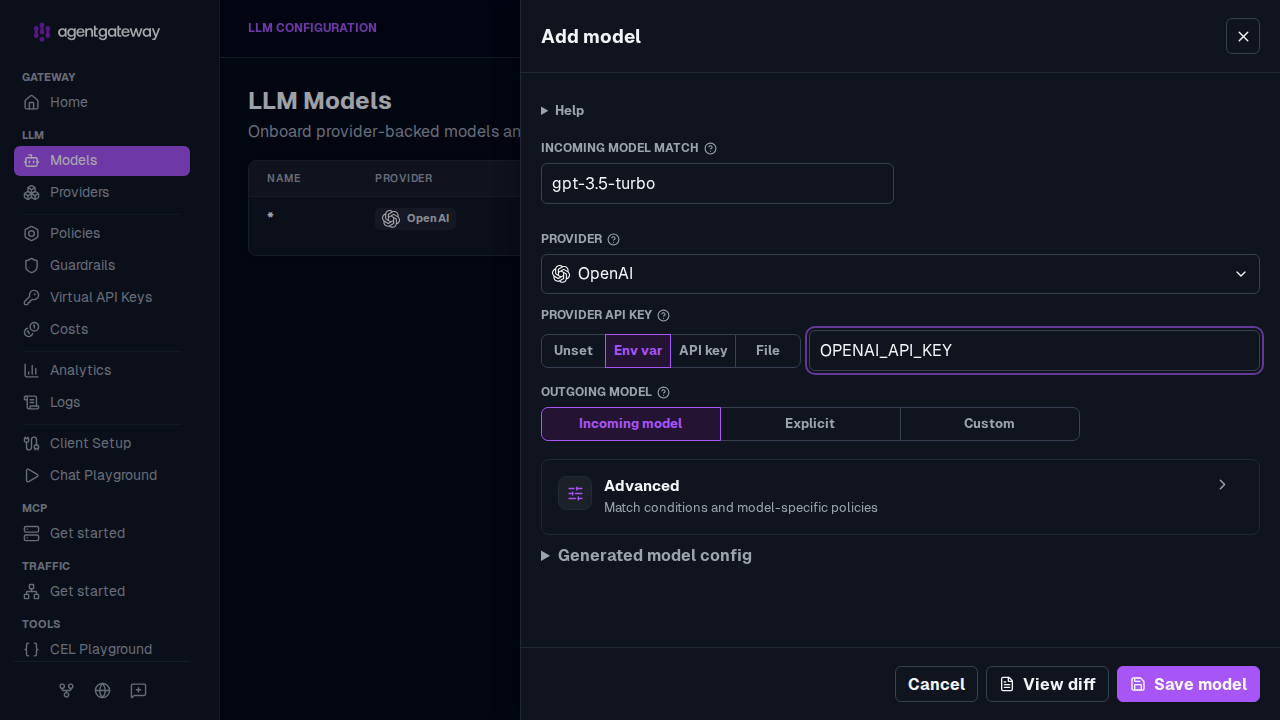Click help icon beside Incoming Model Match
1280x720 pixels.
[711, 148]
